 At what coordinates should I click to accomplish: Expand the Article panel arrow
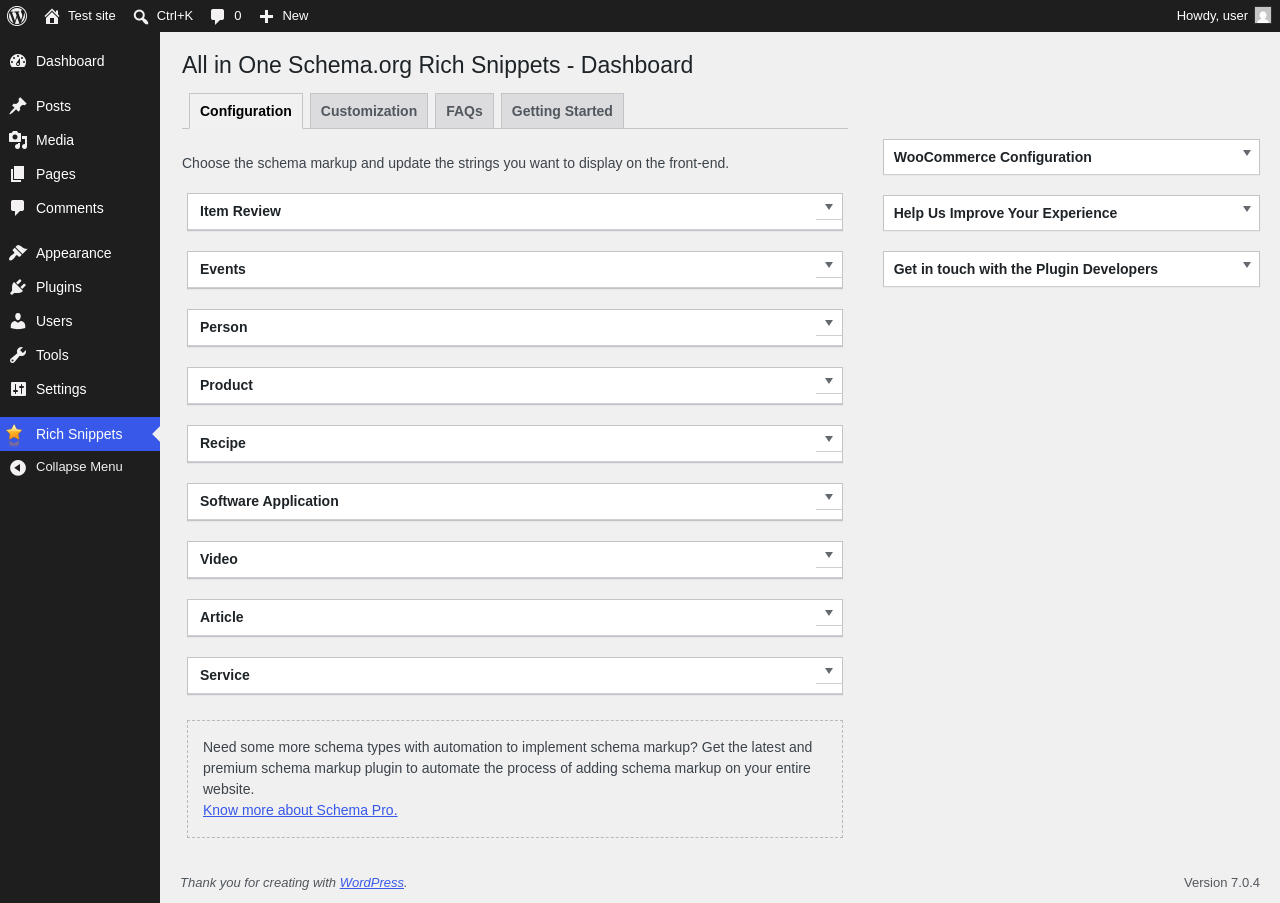click(x=829, y=613)
